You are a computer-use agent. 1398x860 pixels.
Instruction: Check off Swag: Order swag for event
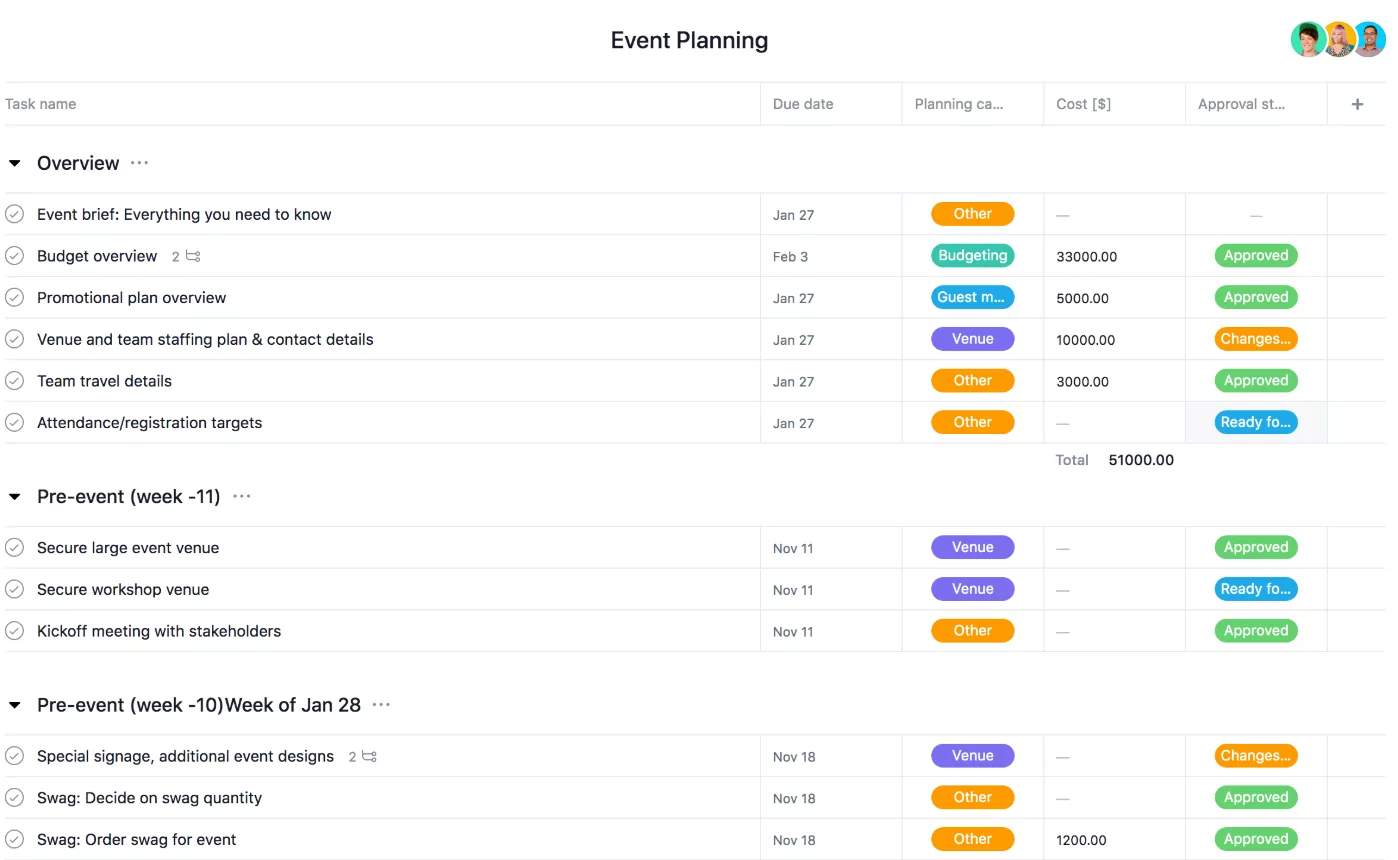(14, 840)
